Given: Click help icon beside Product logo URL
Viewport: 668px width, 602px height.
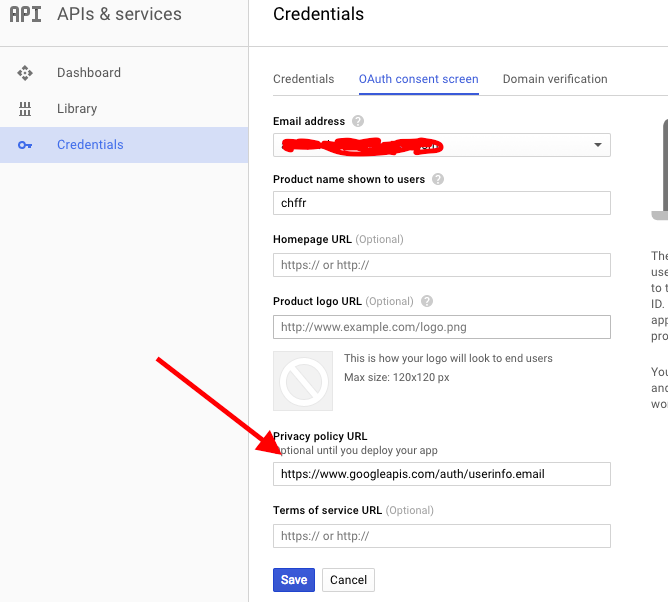Looking at the screenshot, I should (427, 301).
